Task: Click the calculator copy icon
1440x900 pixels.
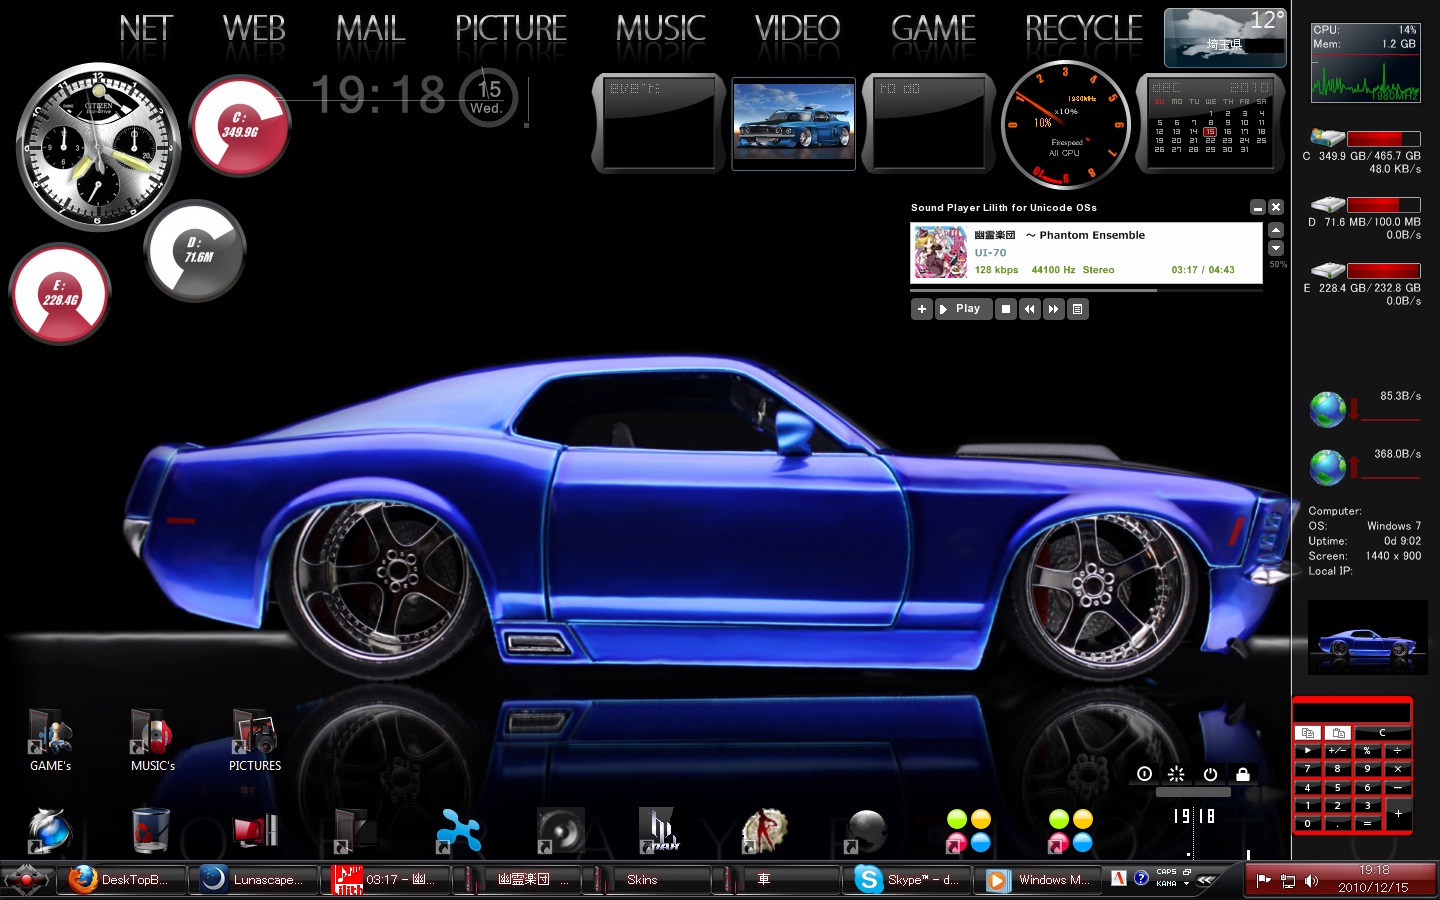Action: [x=1307, y=733]
